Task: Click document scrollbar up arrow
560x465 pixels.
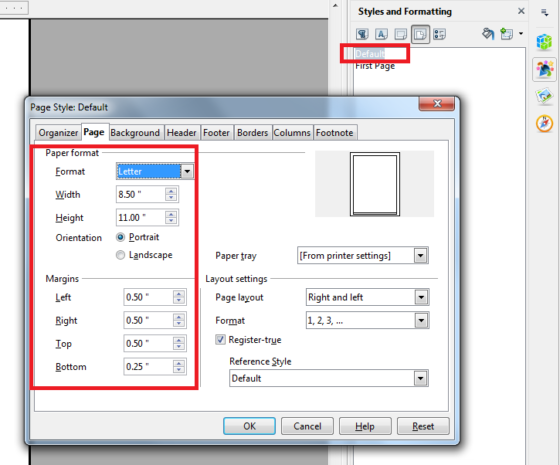Action: point(335,6)
